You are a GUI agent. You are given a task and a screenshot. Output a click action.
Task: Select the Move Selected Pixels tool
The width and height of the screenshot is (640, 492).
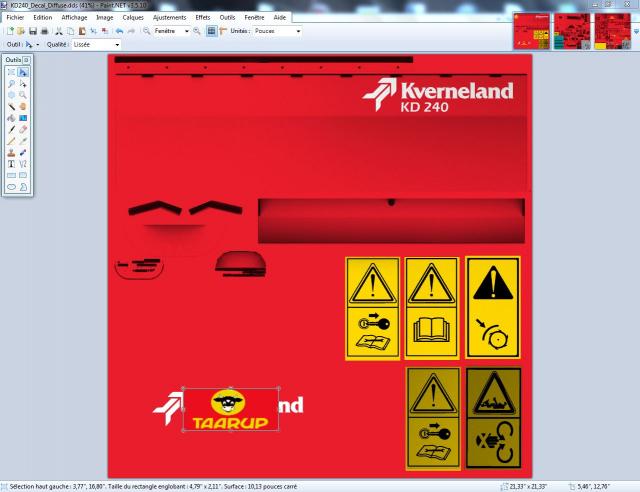(23, 72)
